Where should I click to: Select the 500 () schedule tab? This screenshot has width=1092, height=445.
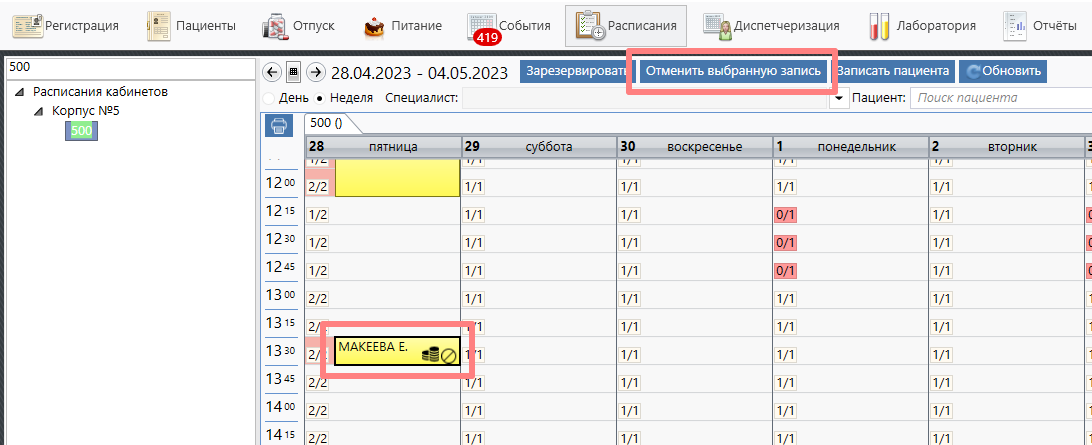coord(326,123)
